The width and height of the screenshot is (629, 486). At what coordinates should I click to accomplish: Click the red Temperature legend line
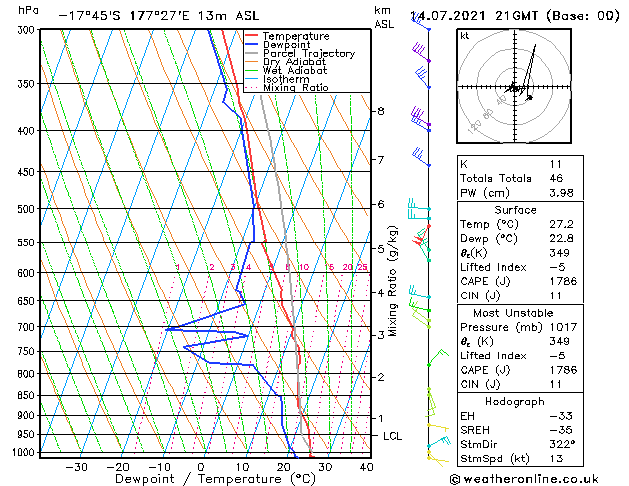pos(252,36)
